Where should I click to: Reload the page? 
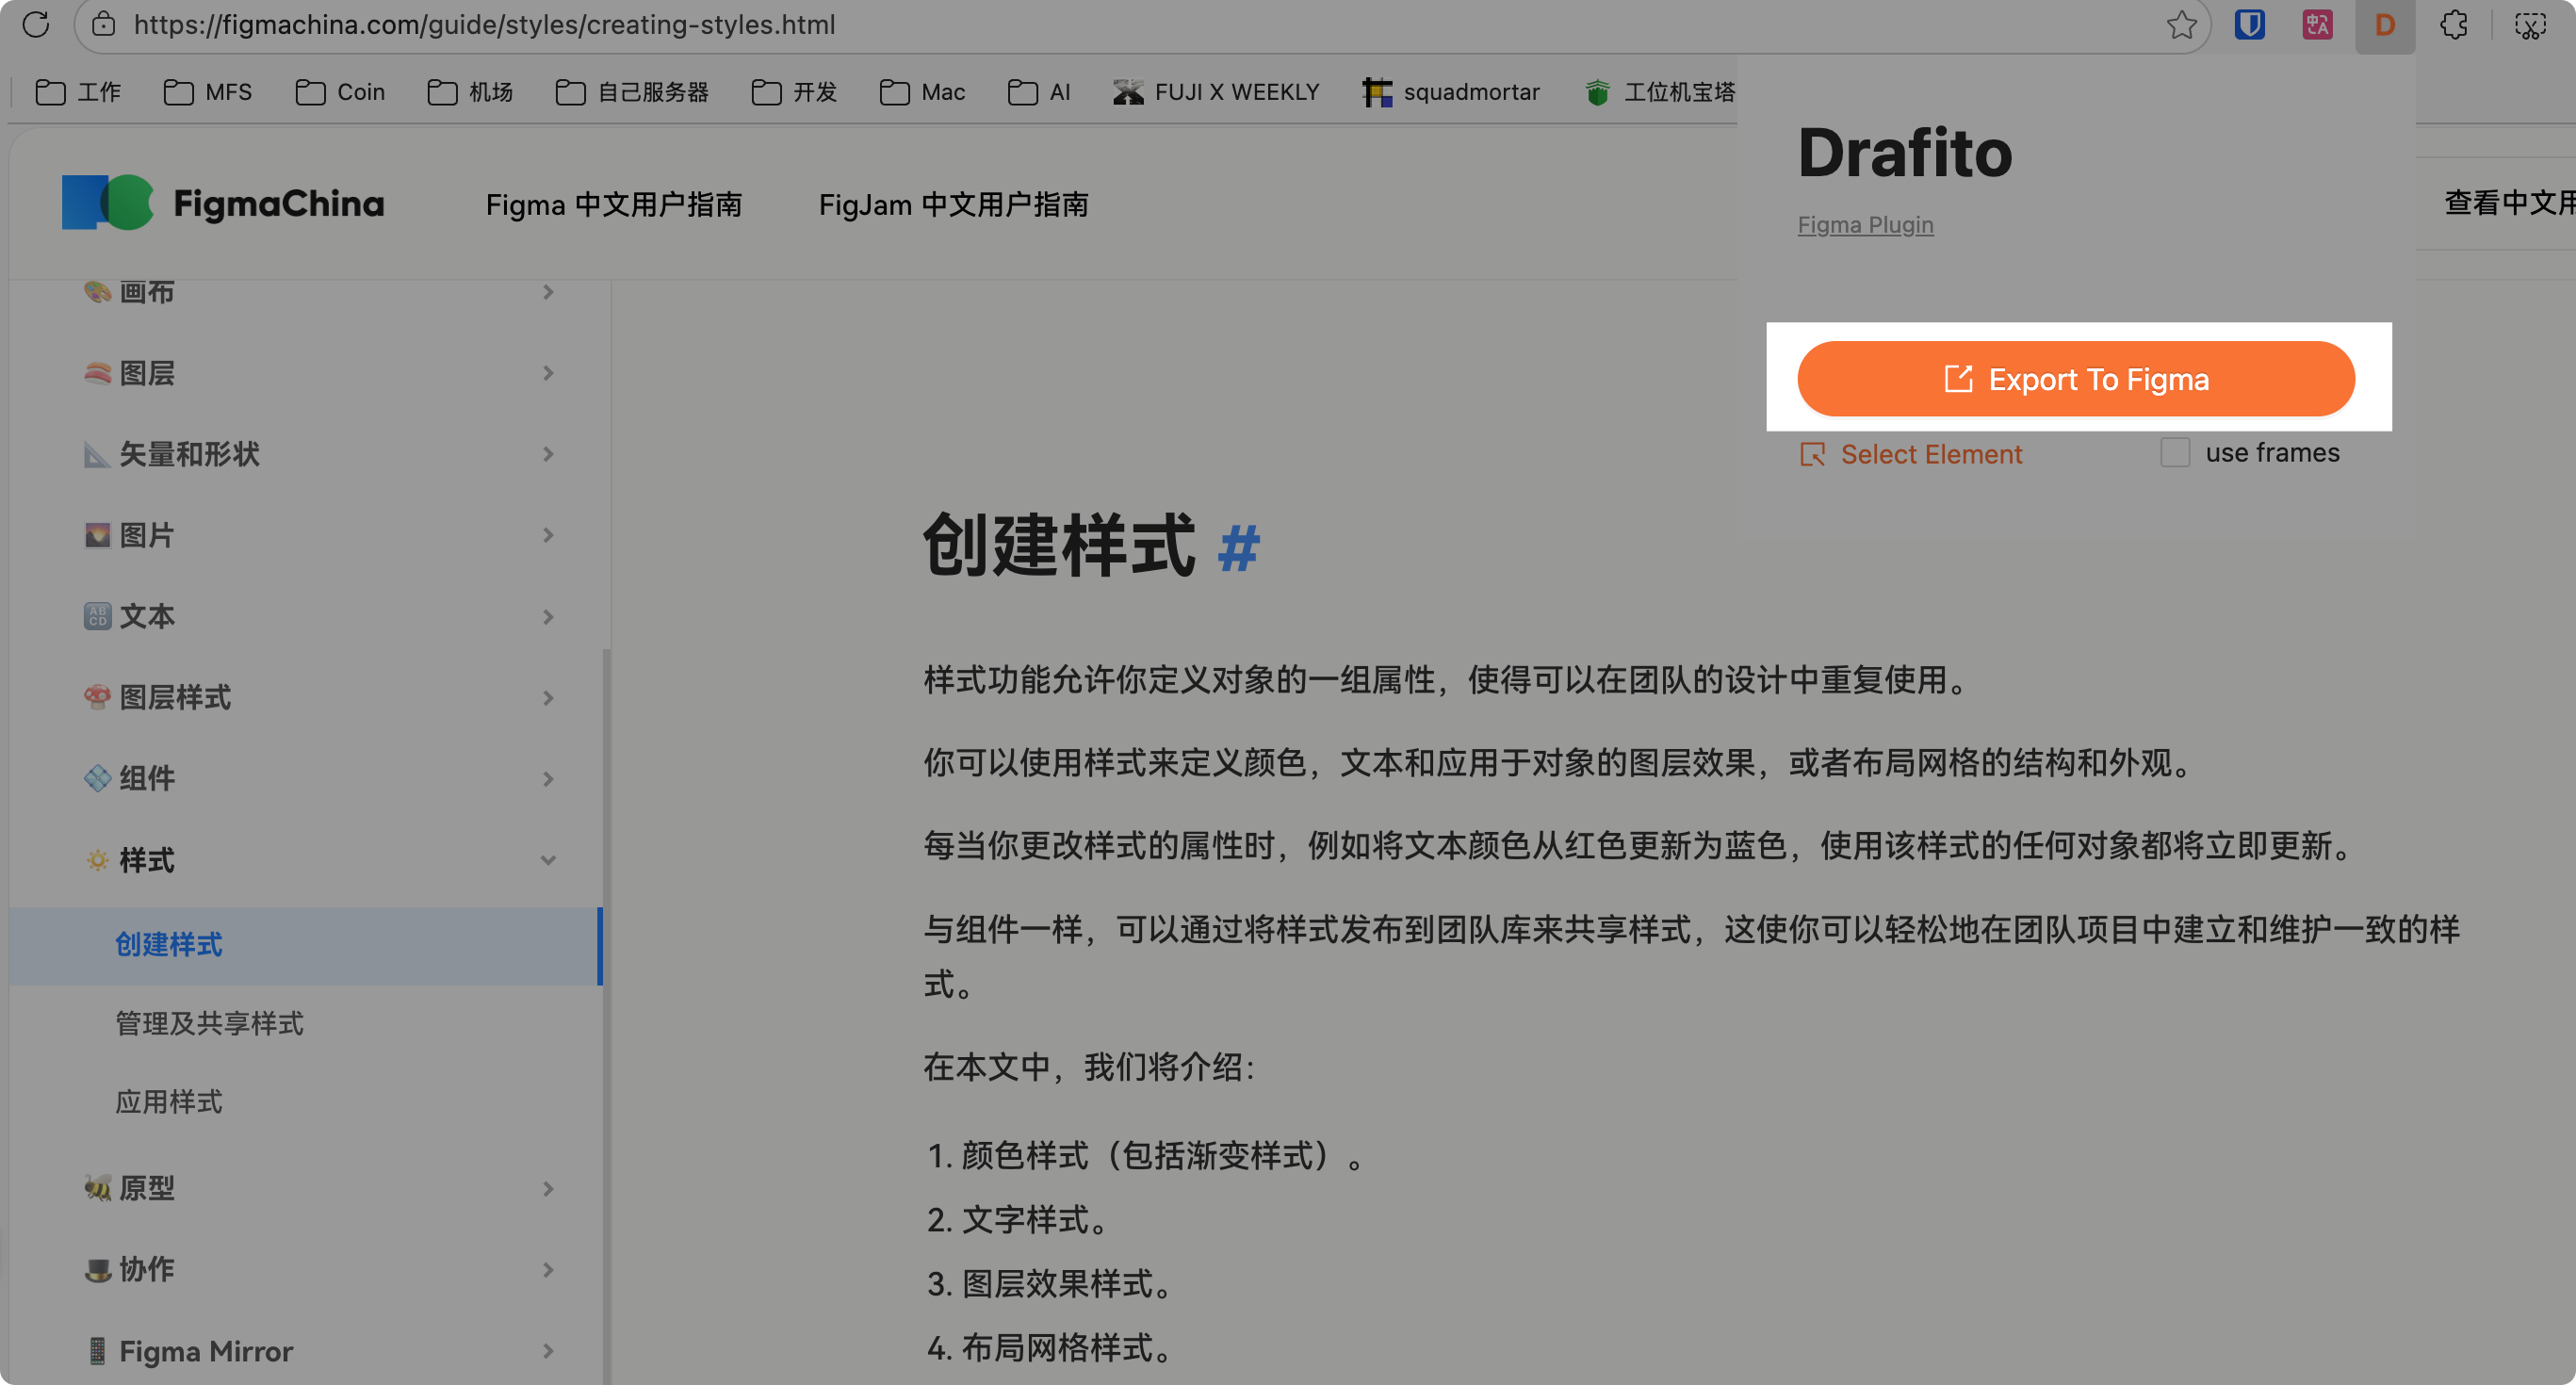[x=36, y=24]
